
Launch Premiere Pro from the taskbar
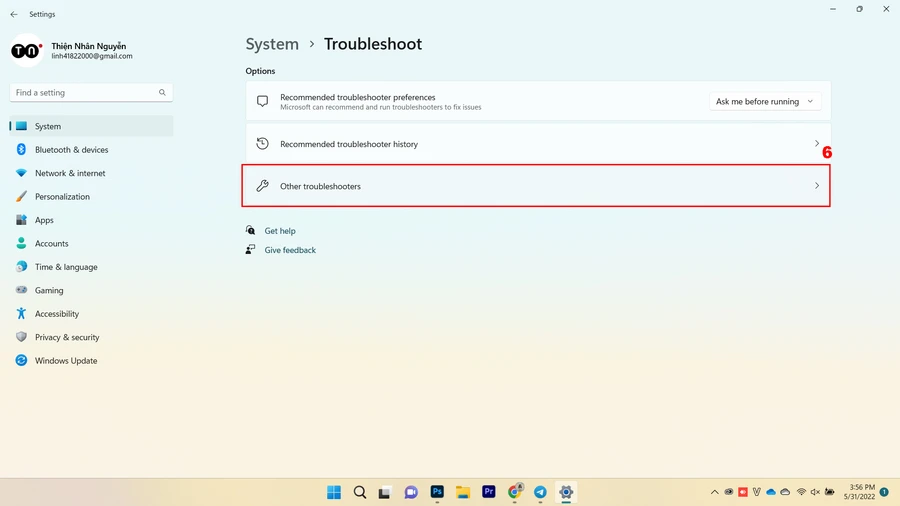click(488, 492)
